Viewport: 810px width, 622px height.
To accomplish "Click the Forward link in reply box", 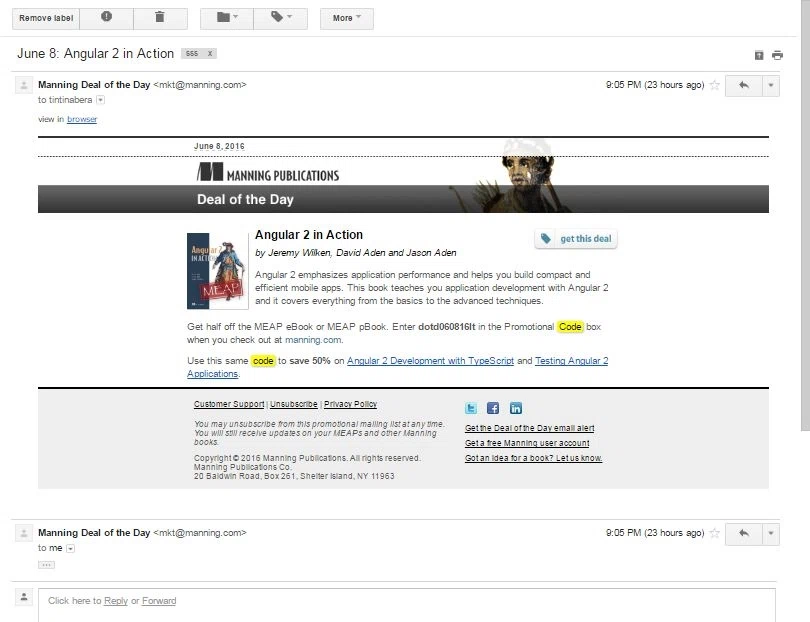I will click(159, 600).
